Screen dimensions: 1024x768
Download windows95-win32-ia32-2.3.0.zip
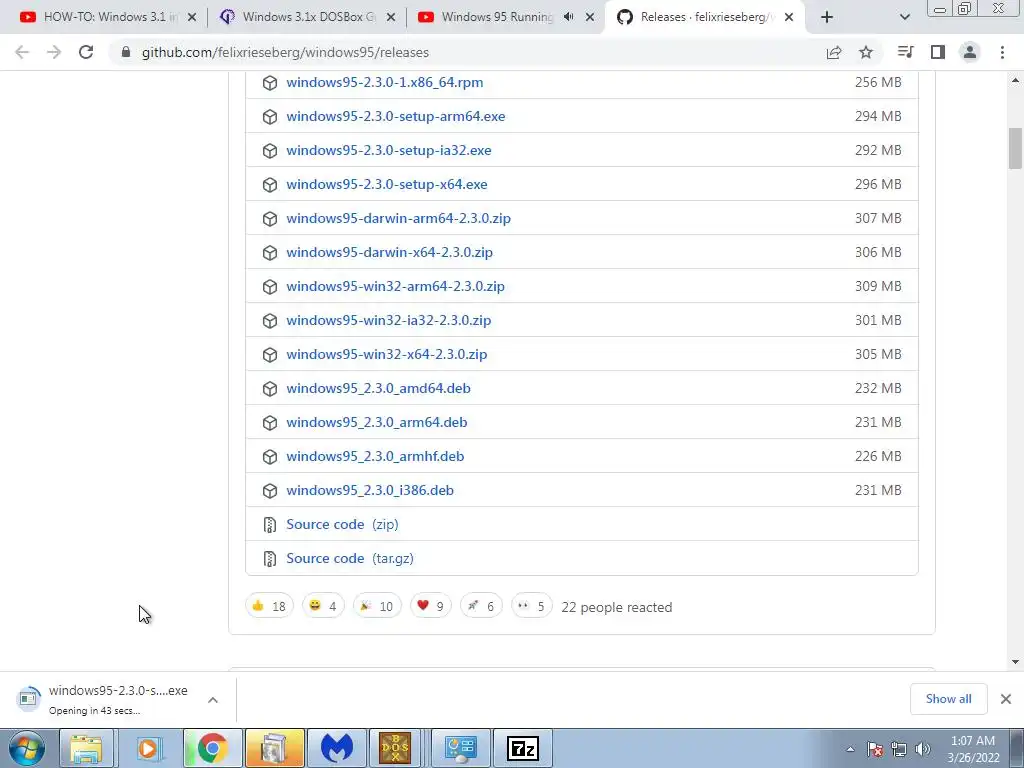[x=389, y=320]
